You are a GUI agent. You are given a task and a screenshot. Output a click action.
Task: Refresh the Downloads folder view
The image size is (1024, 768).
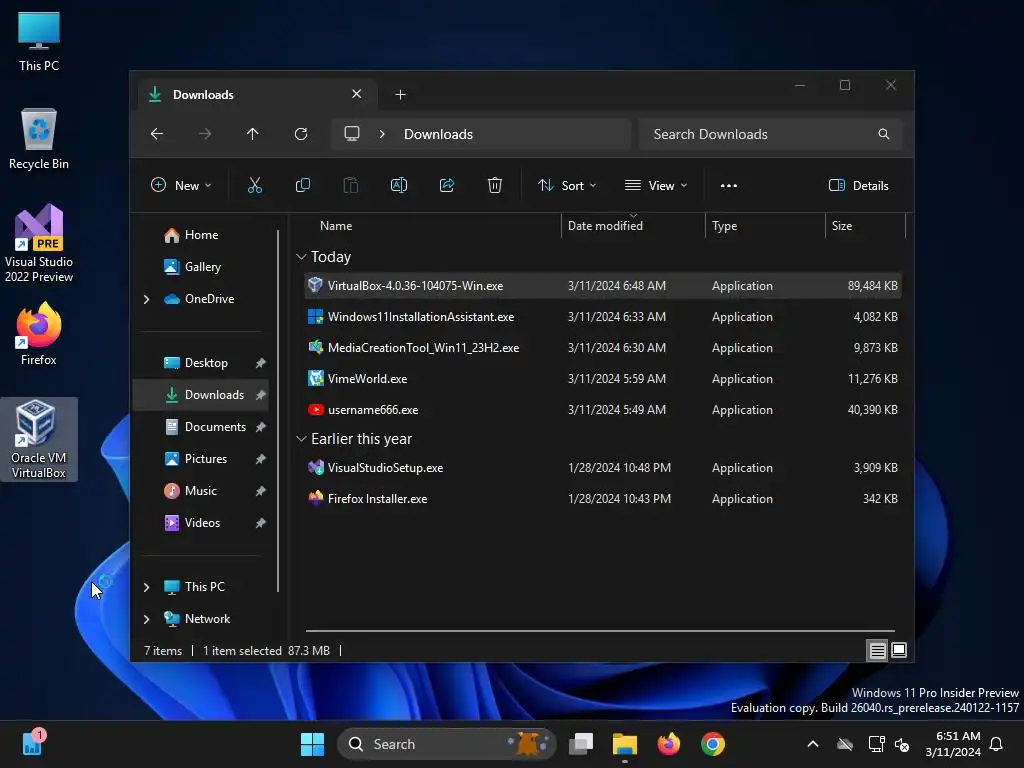pos(300,134)
